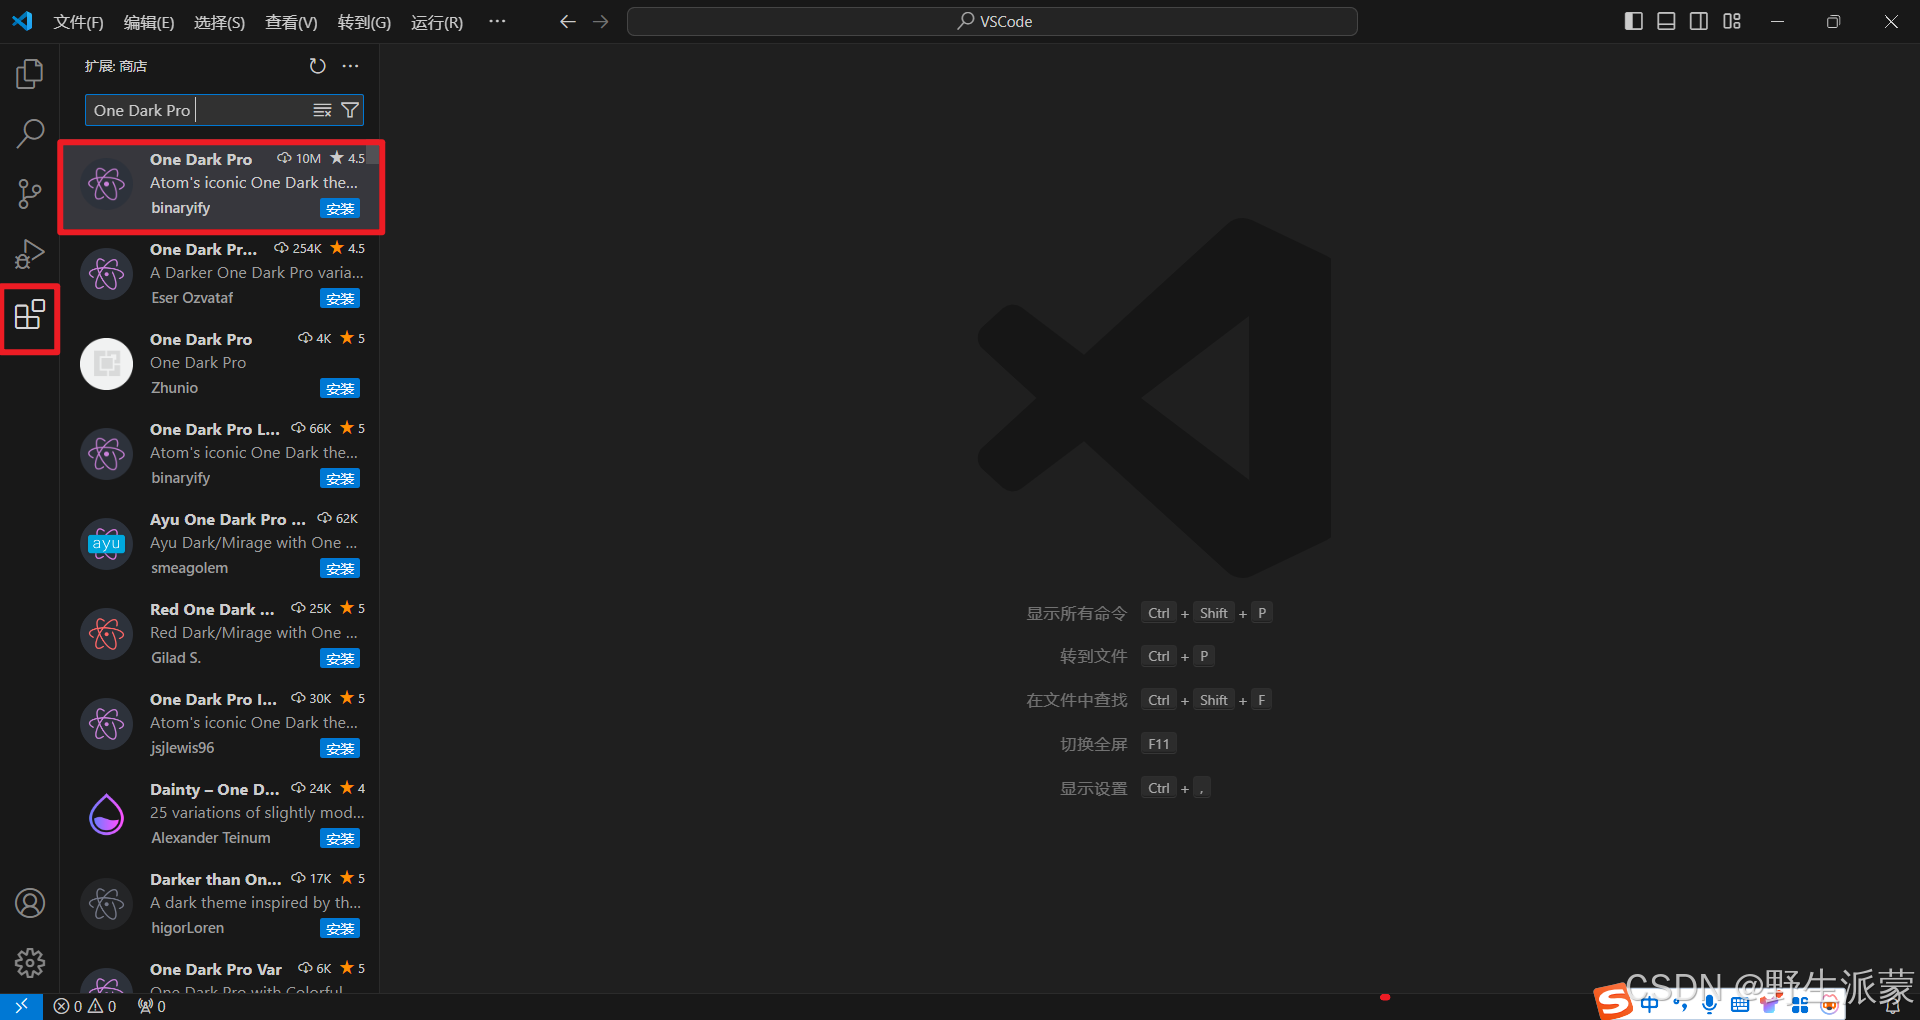Install Dainty One Dark by Alexander Teinum
This screenshot has height=1020, width=1920.
point(340,839)
